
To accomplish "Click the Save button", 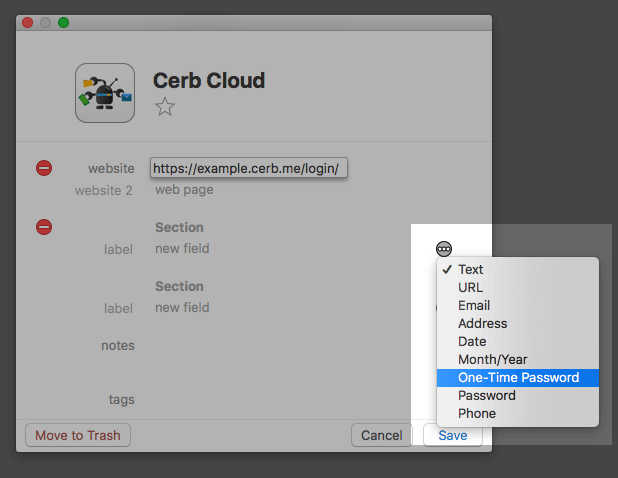I will pos(453,435).
